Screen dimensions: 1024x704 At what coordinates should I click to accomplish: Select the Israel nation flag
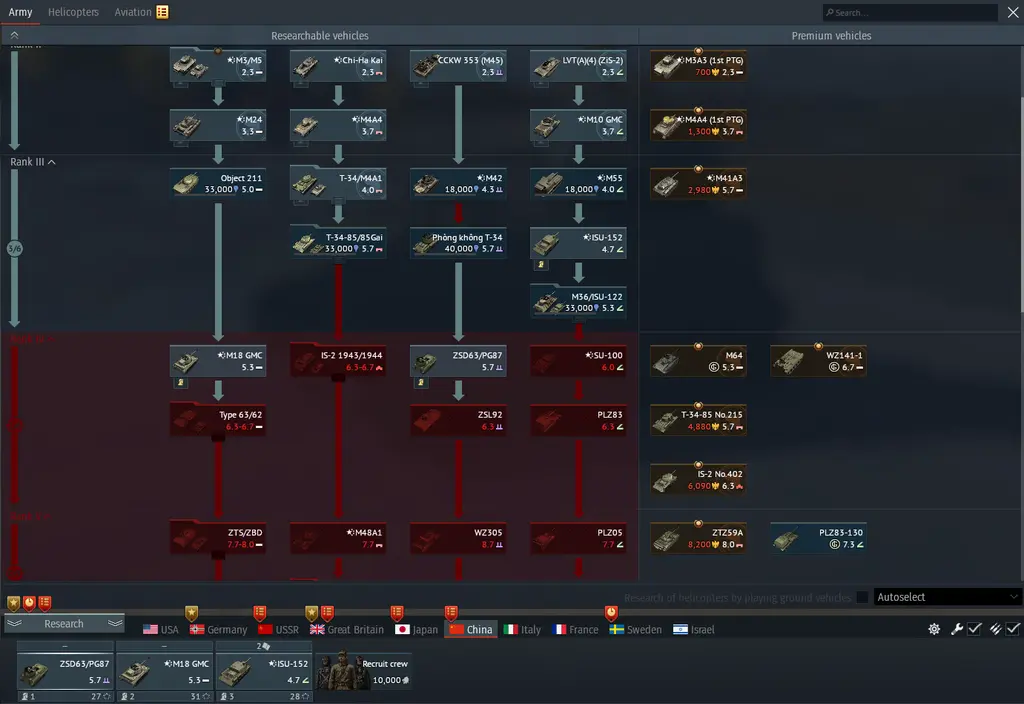pyautogui.click(x=694, y=630)
